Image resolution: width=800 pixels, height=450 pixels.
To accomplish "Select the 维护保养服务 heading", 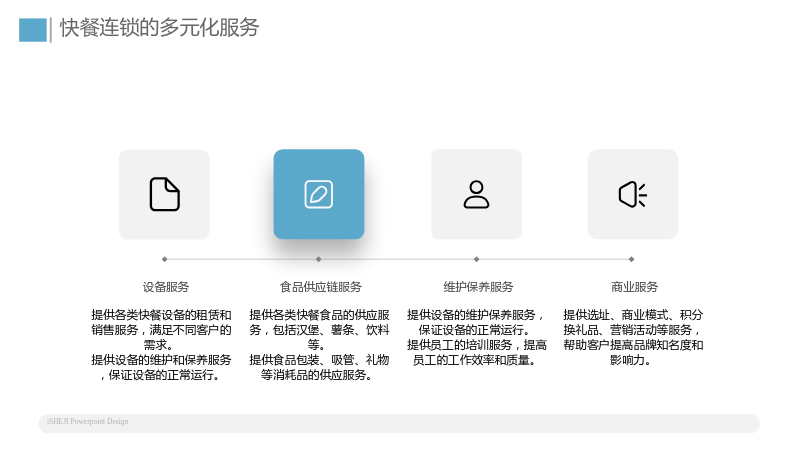I will click(x=478, y=287).
